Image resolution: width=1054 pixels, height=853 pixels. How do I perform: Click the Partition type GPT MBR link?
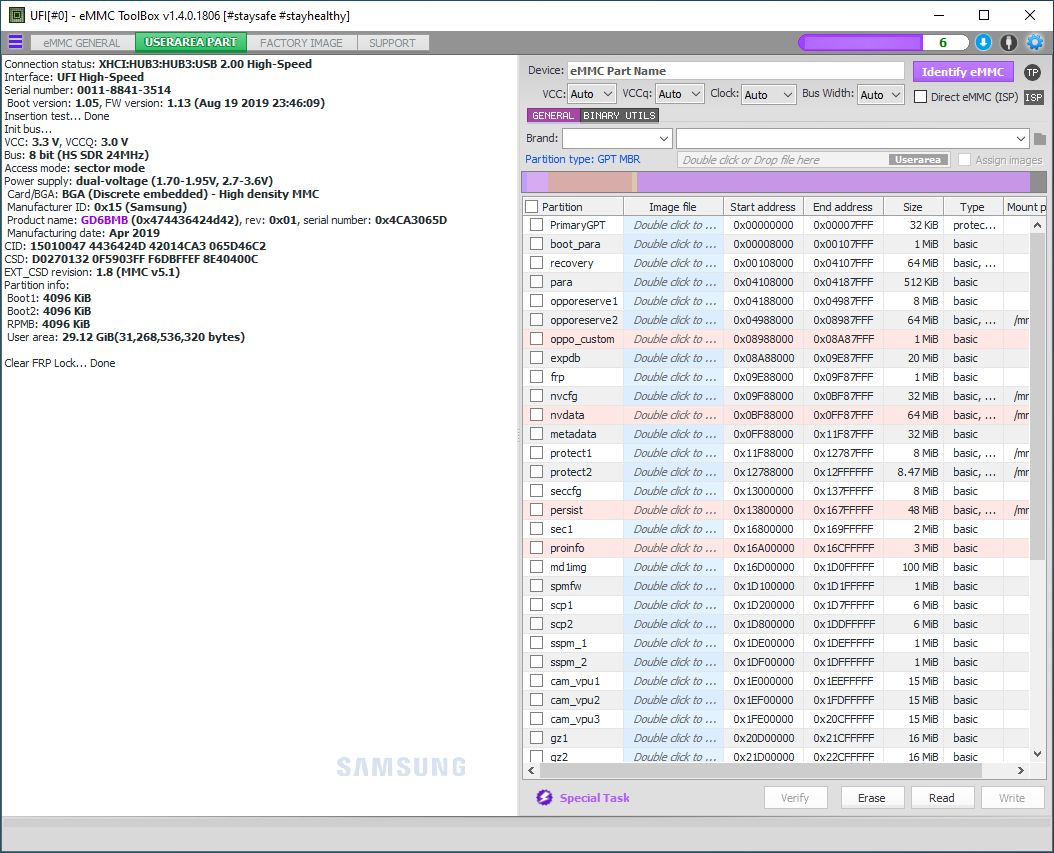tap(582, 159)
